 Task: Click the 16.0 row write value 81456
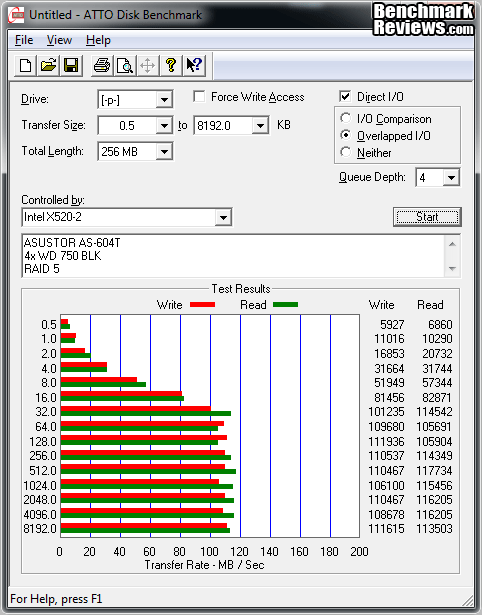(x=389, y=398)
